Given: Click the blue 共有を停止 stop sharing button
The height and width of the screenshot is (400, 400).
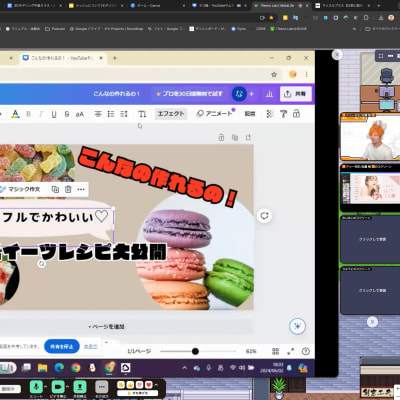Looking at the screenshot, I should pos(62,347).
